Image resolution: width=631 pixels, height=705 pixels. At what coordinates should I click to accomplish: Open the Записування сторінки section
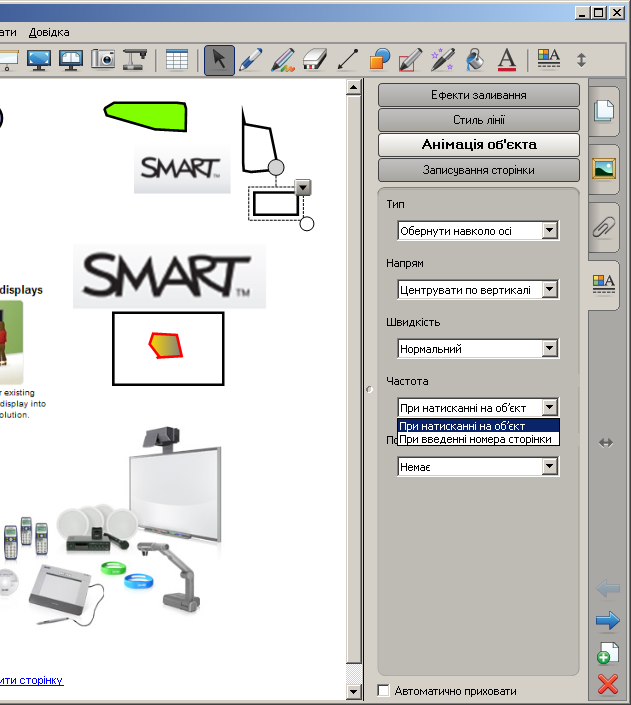pyautogui.click(x=479, y=170)
